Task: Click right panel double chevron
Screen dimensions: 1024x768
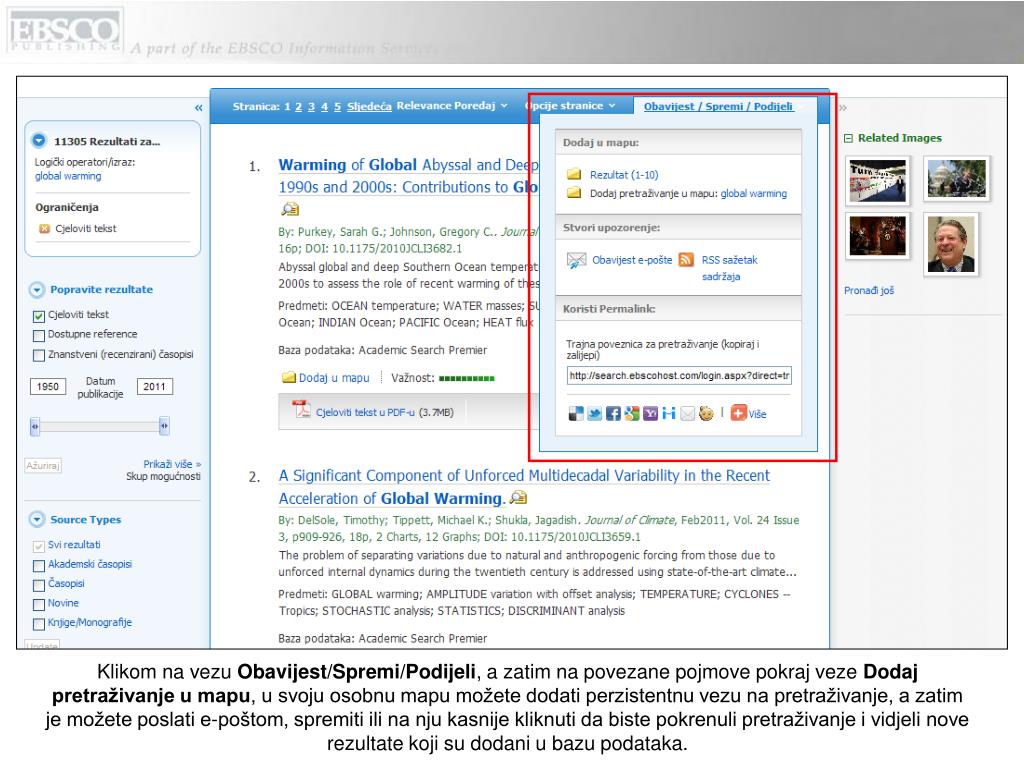Action: pyautogui.click(x=842, y=108)
